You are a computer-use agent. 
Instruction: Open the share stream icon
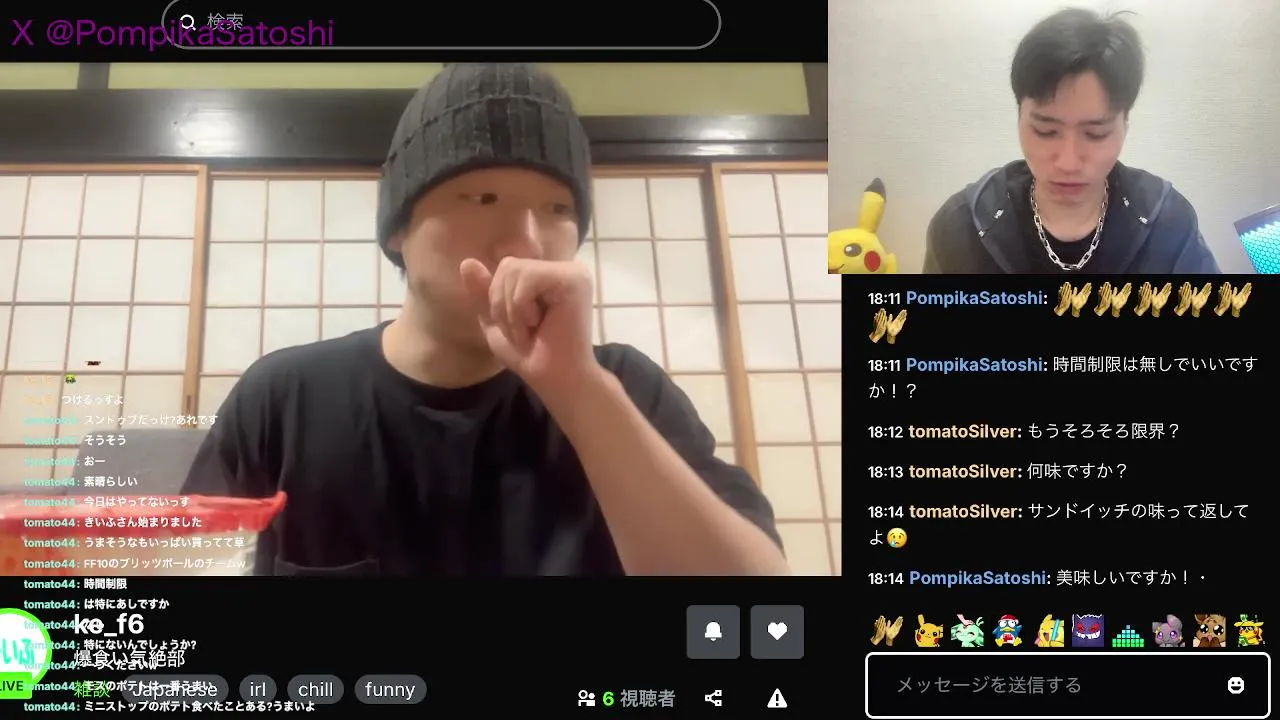(x=713, y=698)
